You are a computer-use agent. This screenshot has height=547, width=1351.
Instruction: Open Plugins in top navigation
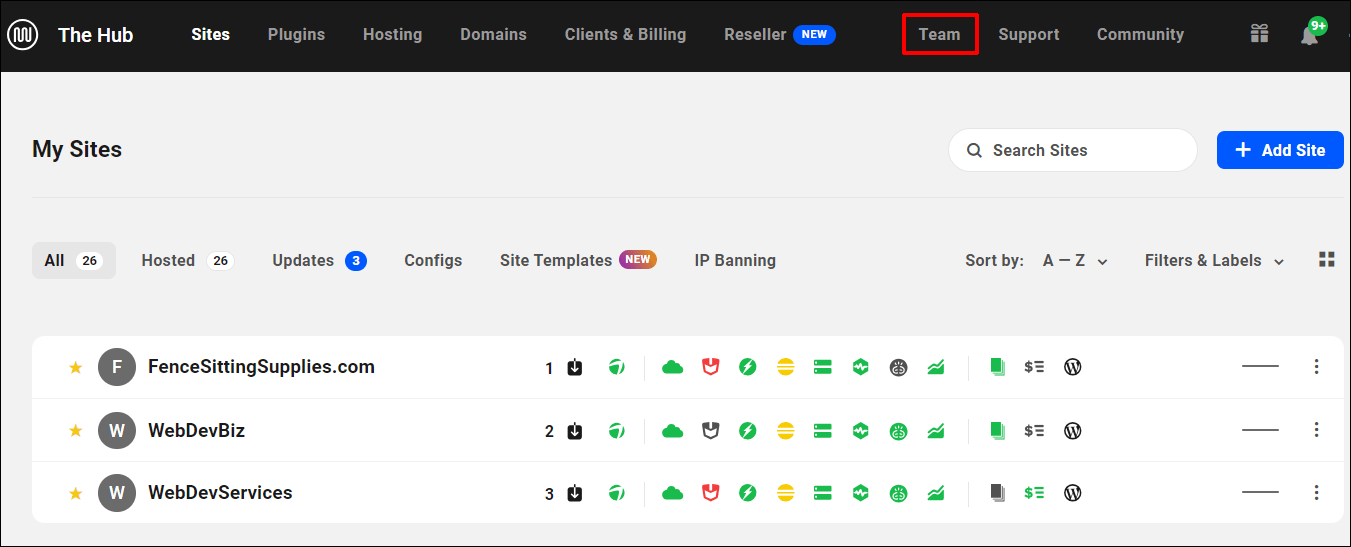coord(296,34)
